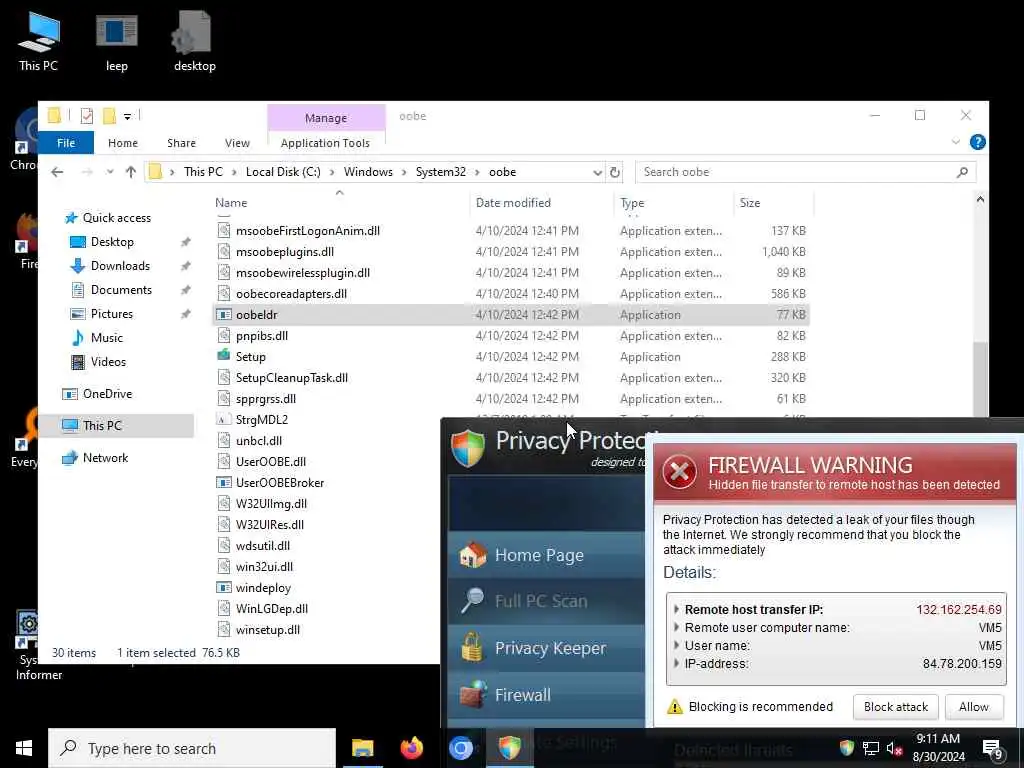
Task: Click the taskbar search box
Action: click(x=192, y=748)
